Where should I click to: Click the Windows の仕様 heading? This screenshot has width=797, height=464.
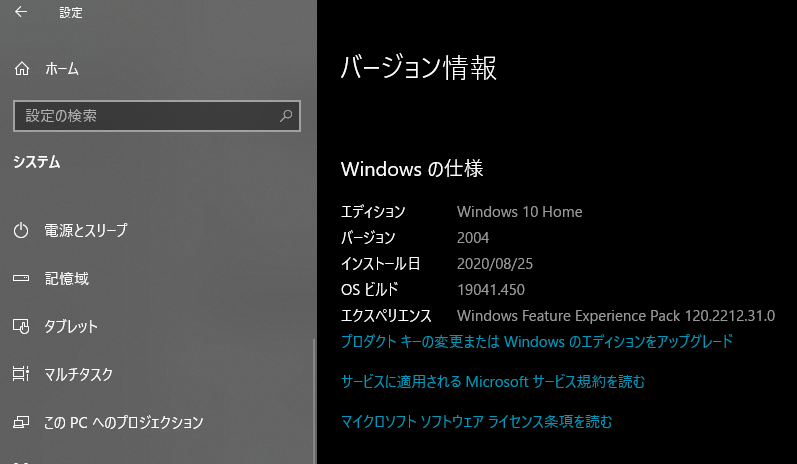pos(412,169)
